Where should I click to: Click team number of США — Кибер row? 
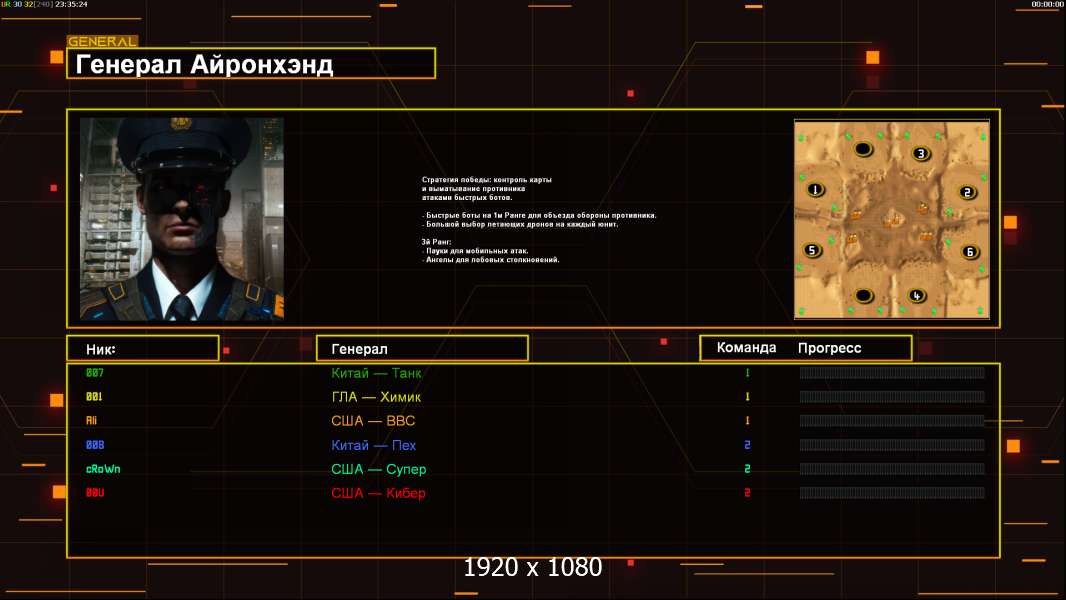point(747,493)
